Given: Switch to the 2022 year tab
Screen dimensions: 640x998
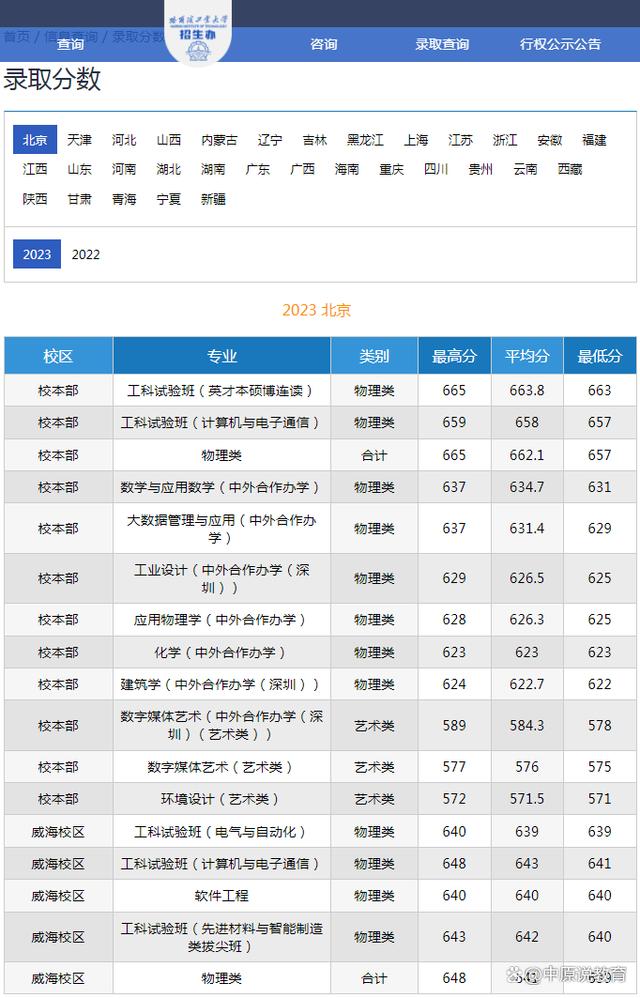Looking at the screenshot, I should [86, 254].
